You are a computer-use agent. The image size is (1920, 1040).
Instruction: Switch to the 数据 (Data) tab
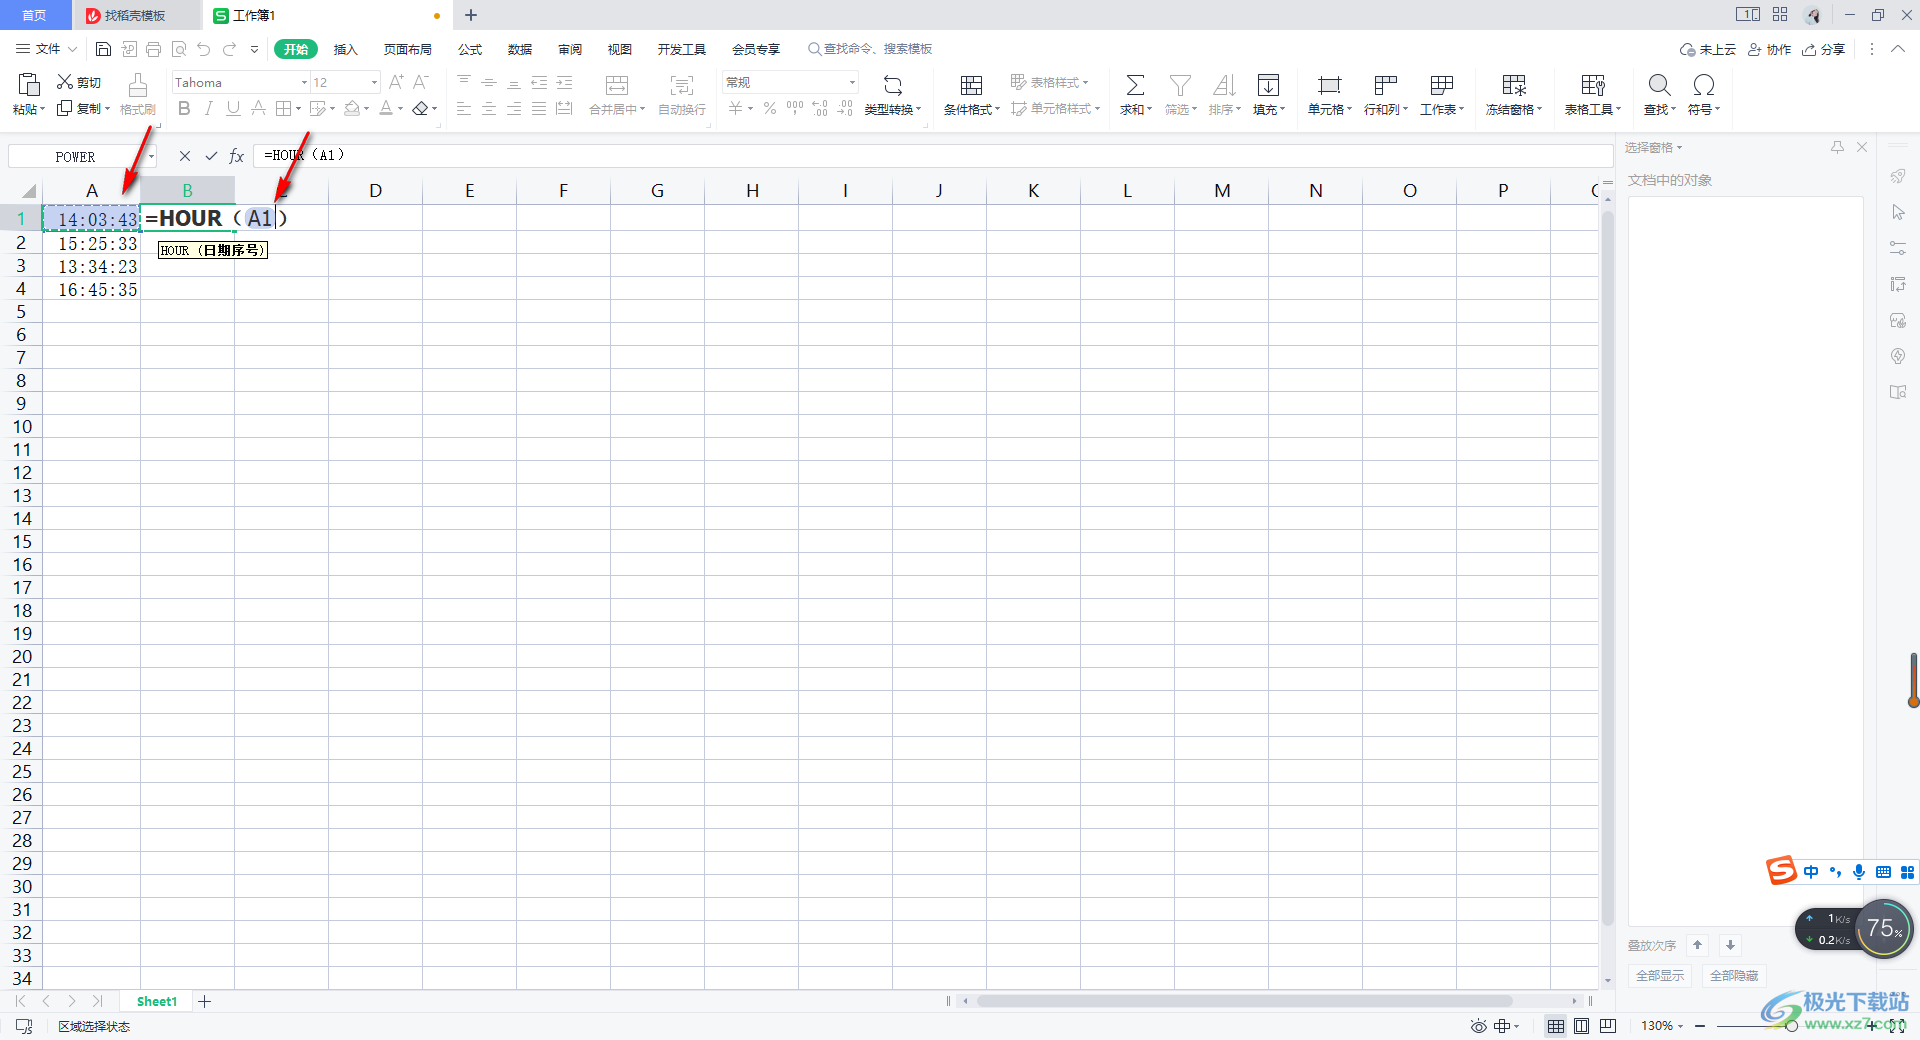tap(520, 49)
